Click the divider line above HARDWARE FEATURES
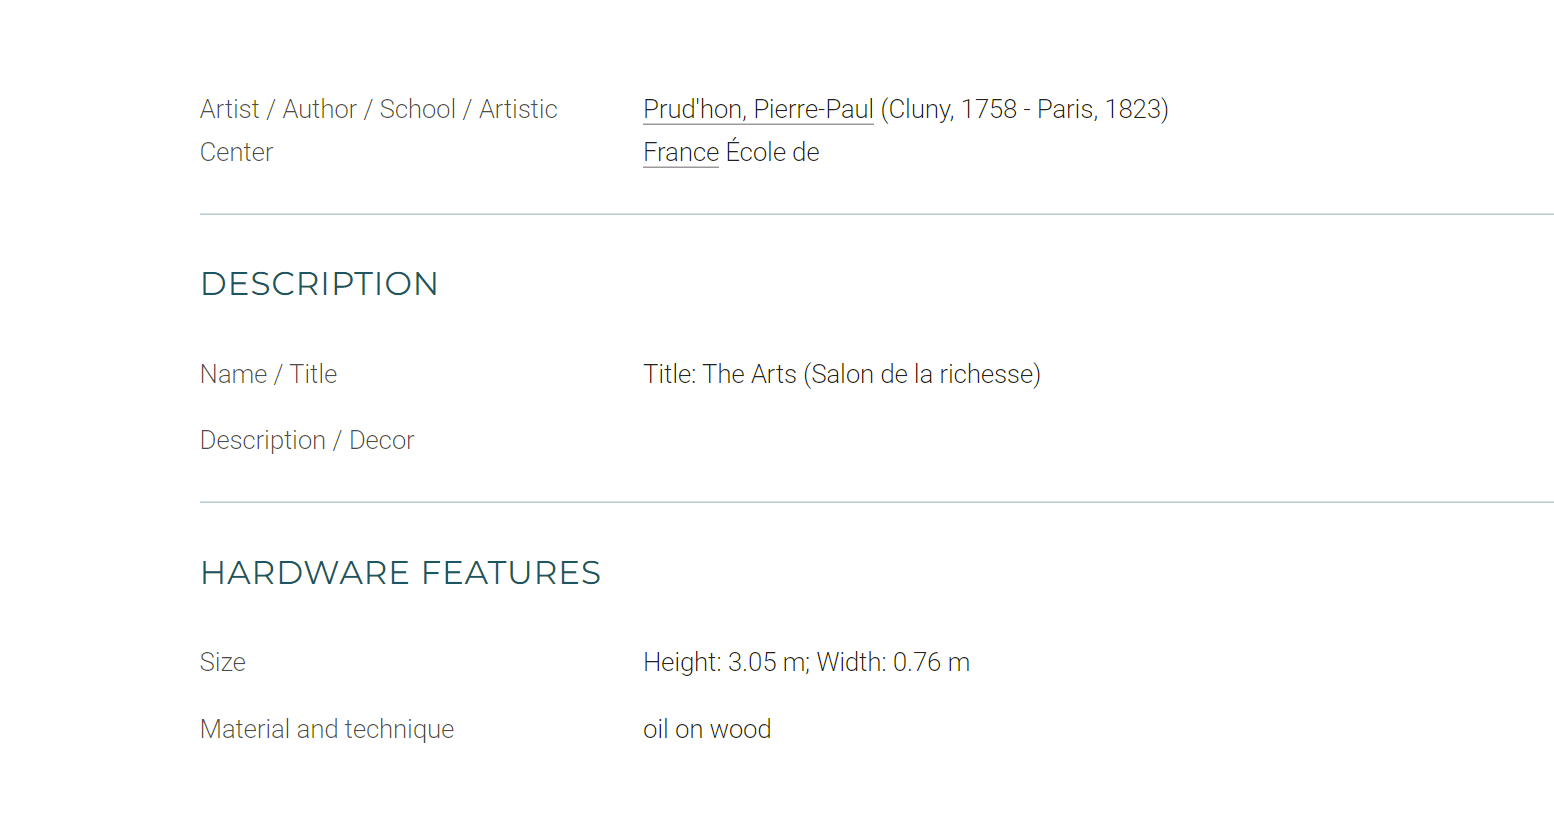Screen dimensions: 1554x830 point(877,502)
